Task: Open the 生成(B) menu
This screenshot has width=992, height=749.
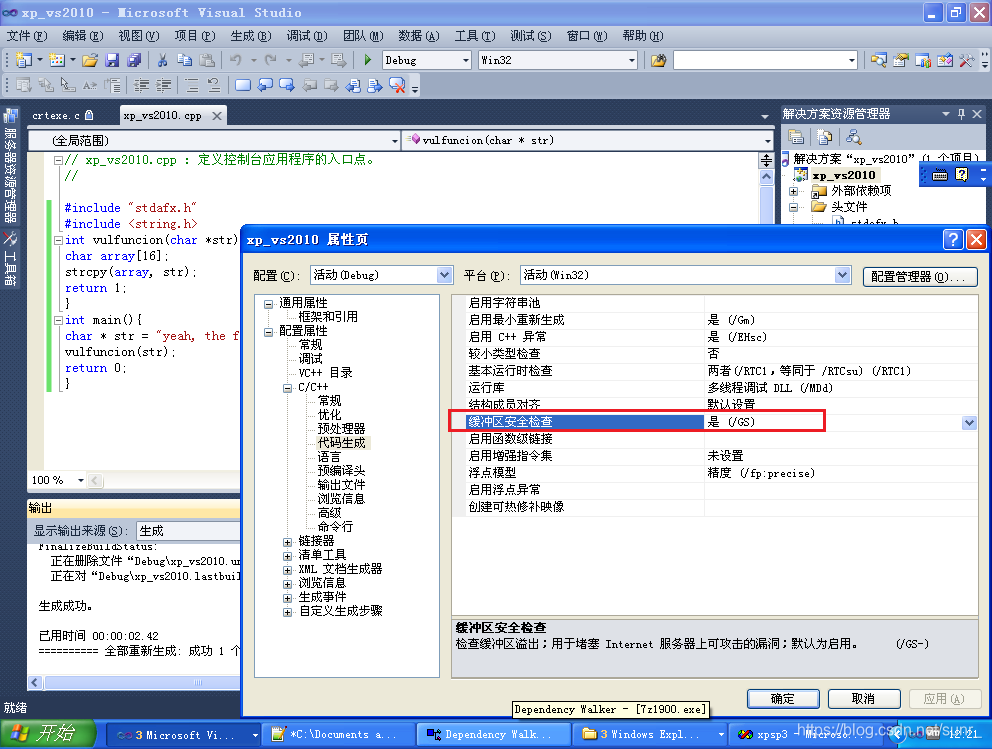Action: [251, 36]
